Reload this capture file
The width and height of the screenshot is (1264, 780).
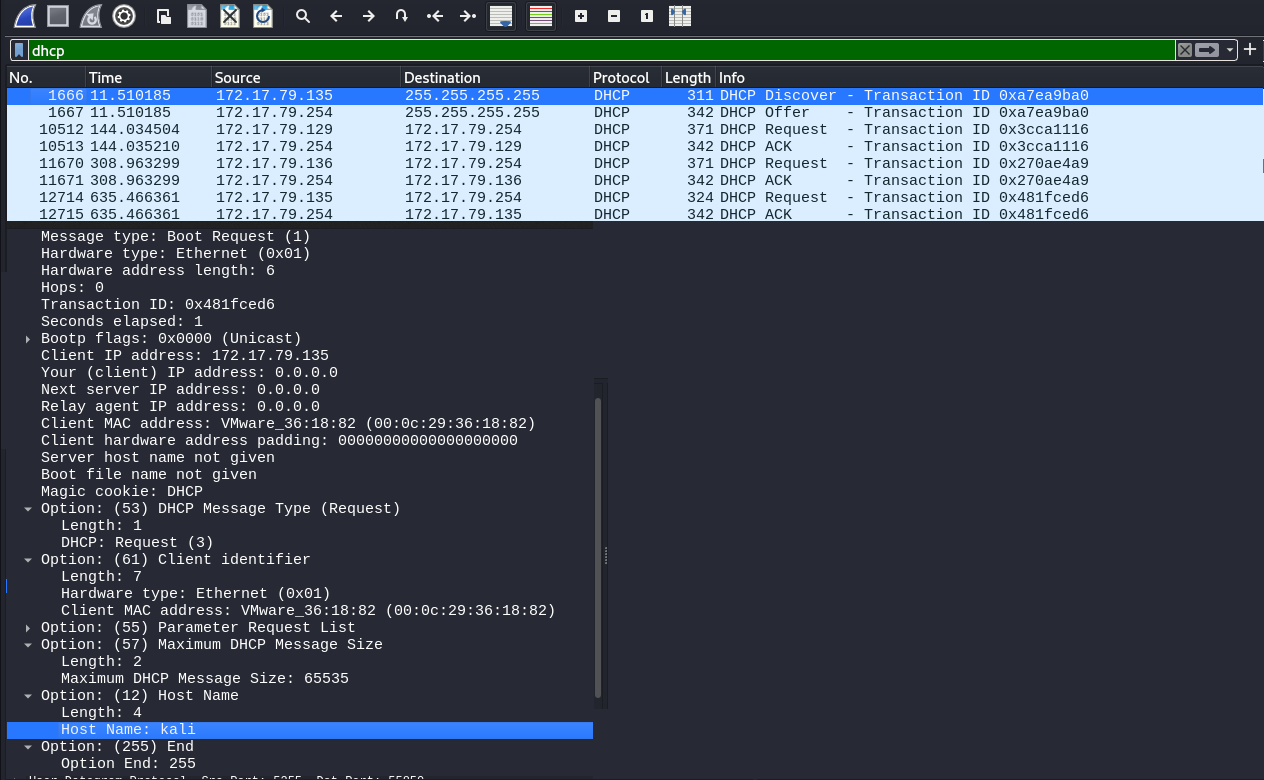click(x=263, y=16)
